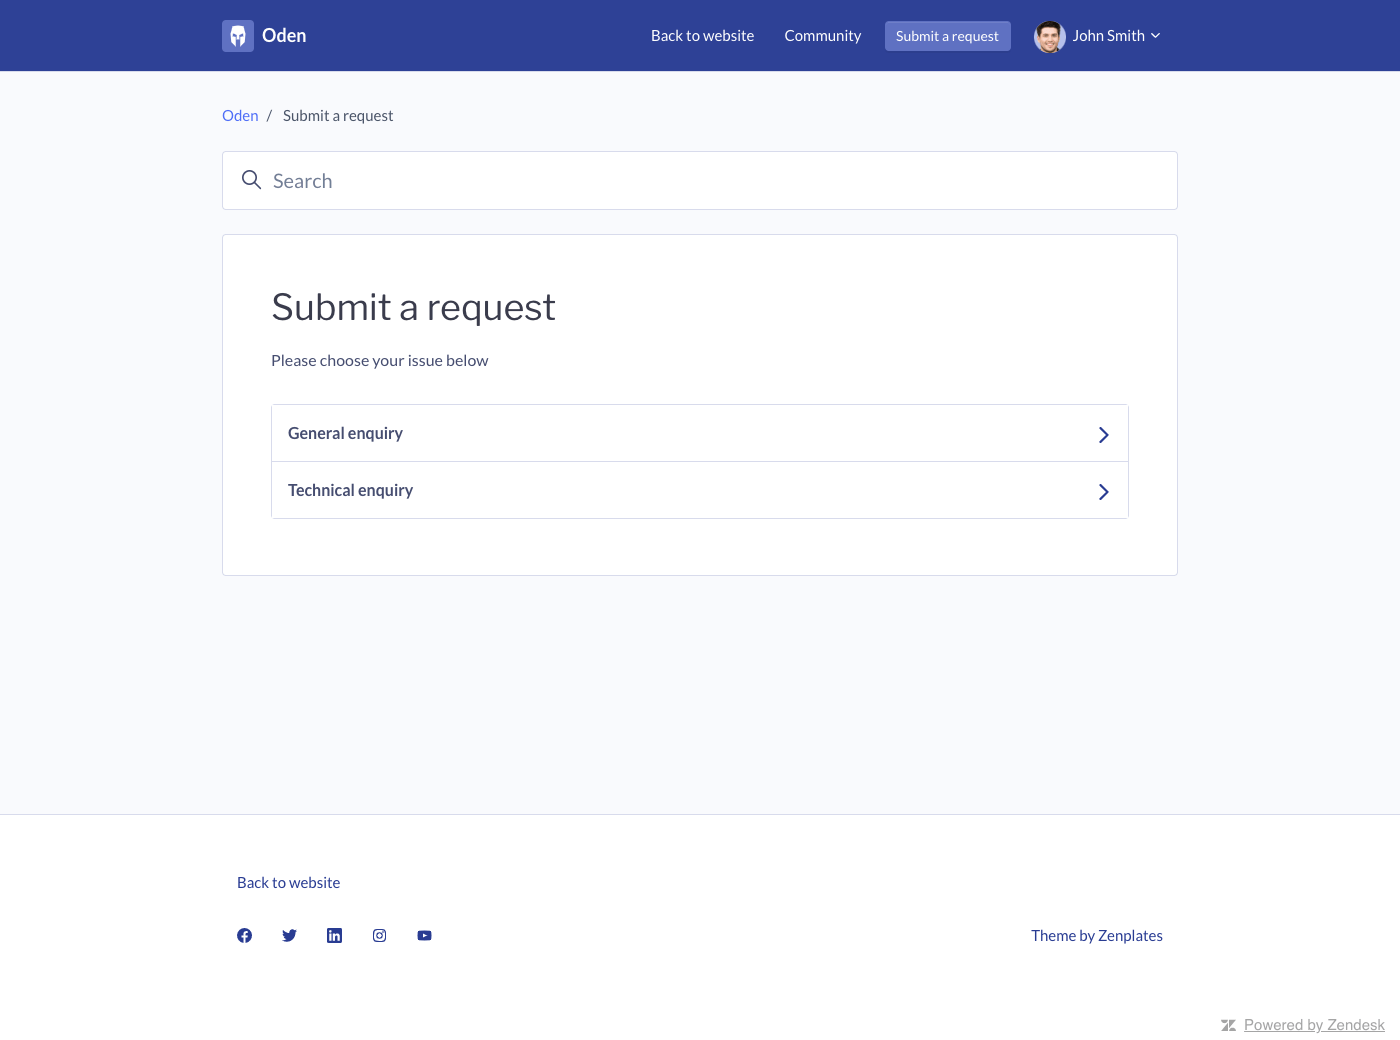Open Community in the header navigation
The image size is (1400, 1040).
coord(822,36)
